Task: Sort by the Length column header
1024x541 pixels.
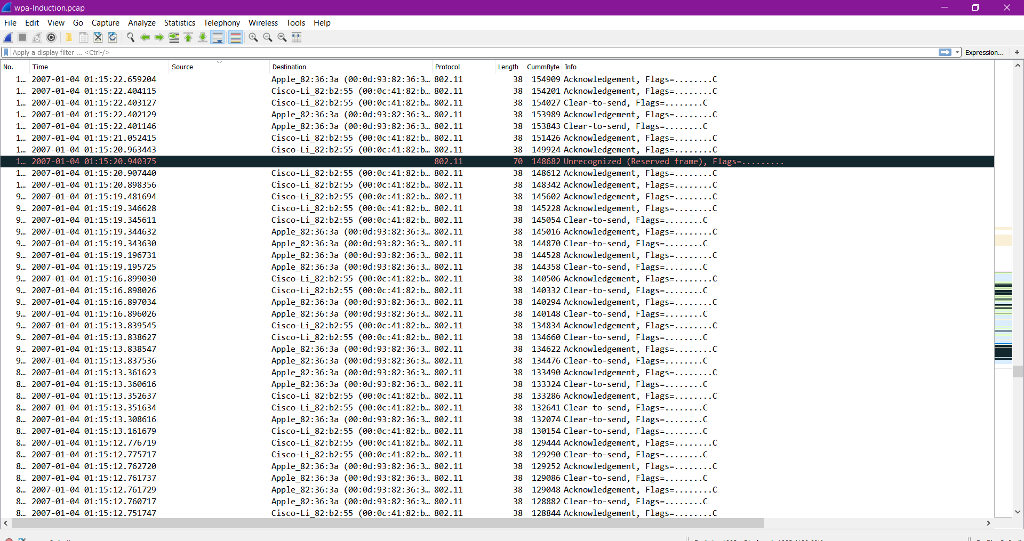Action: click(509, 67)
